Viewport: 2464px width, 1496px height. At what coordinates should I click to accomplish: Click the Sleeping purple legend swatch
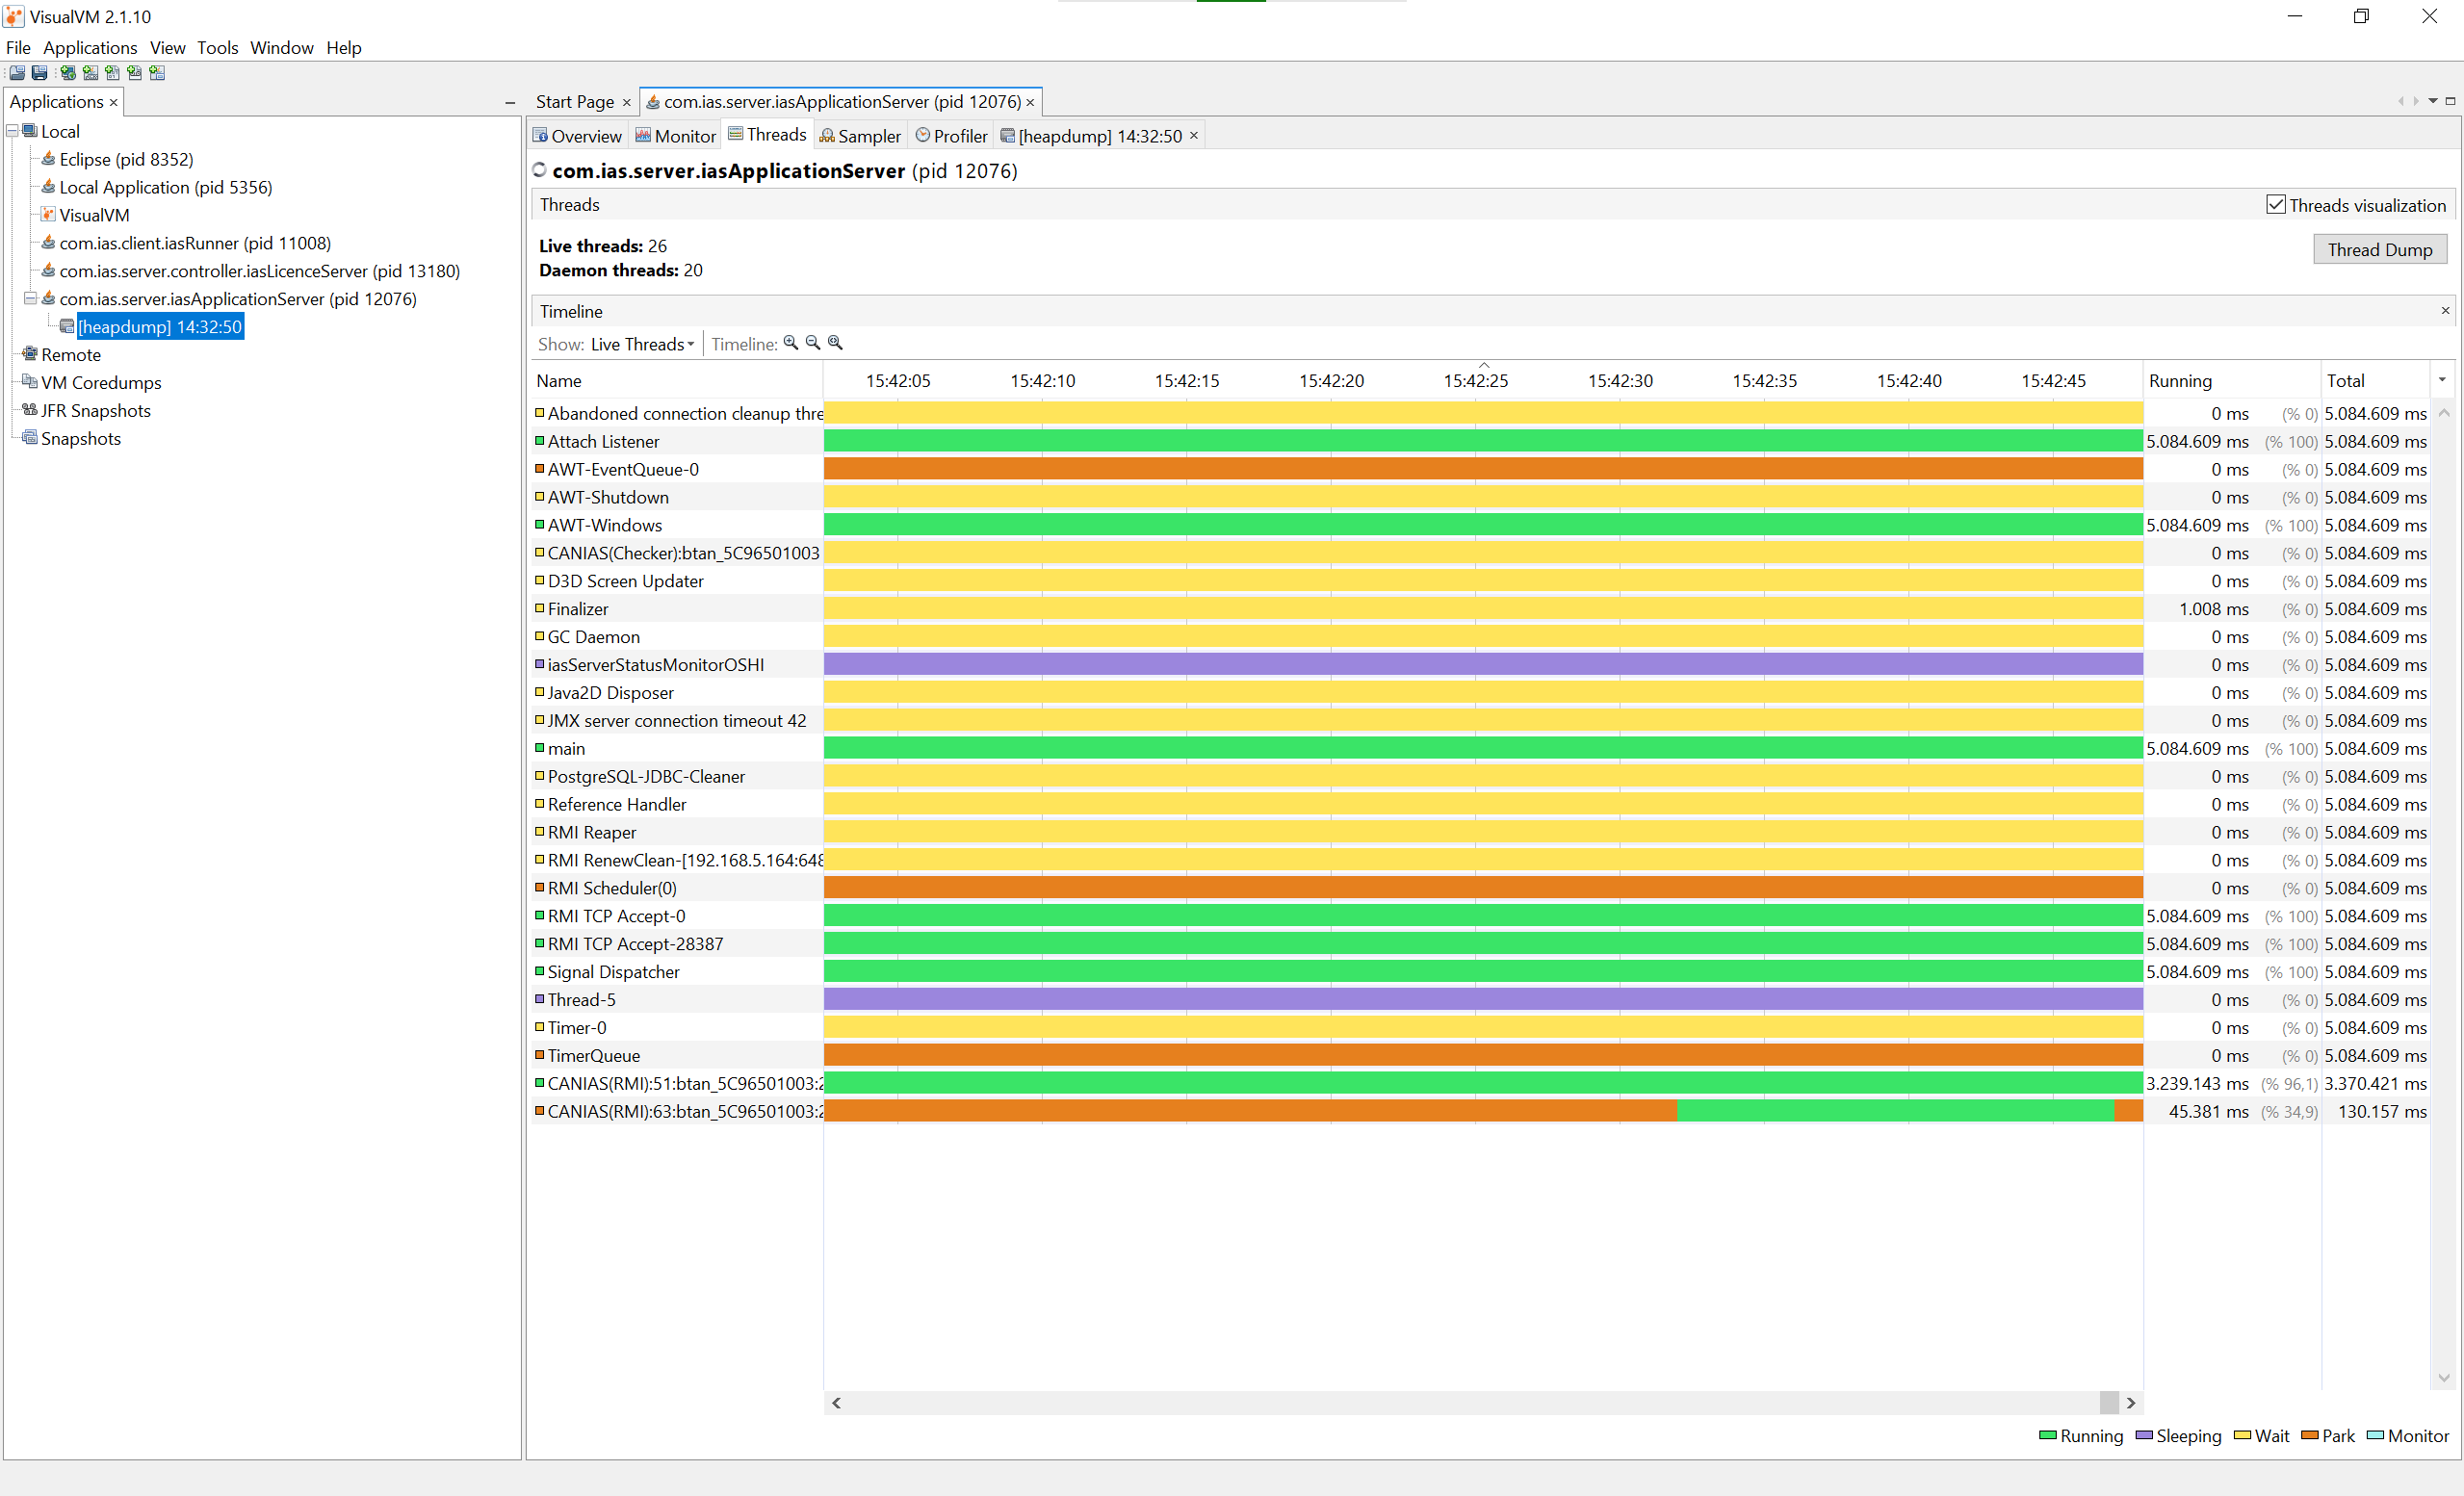(2143, 1436)
